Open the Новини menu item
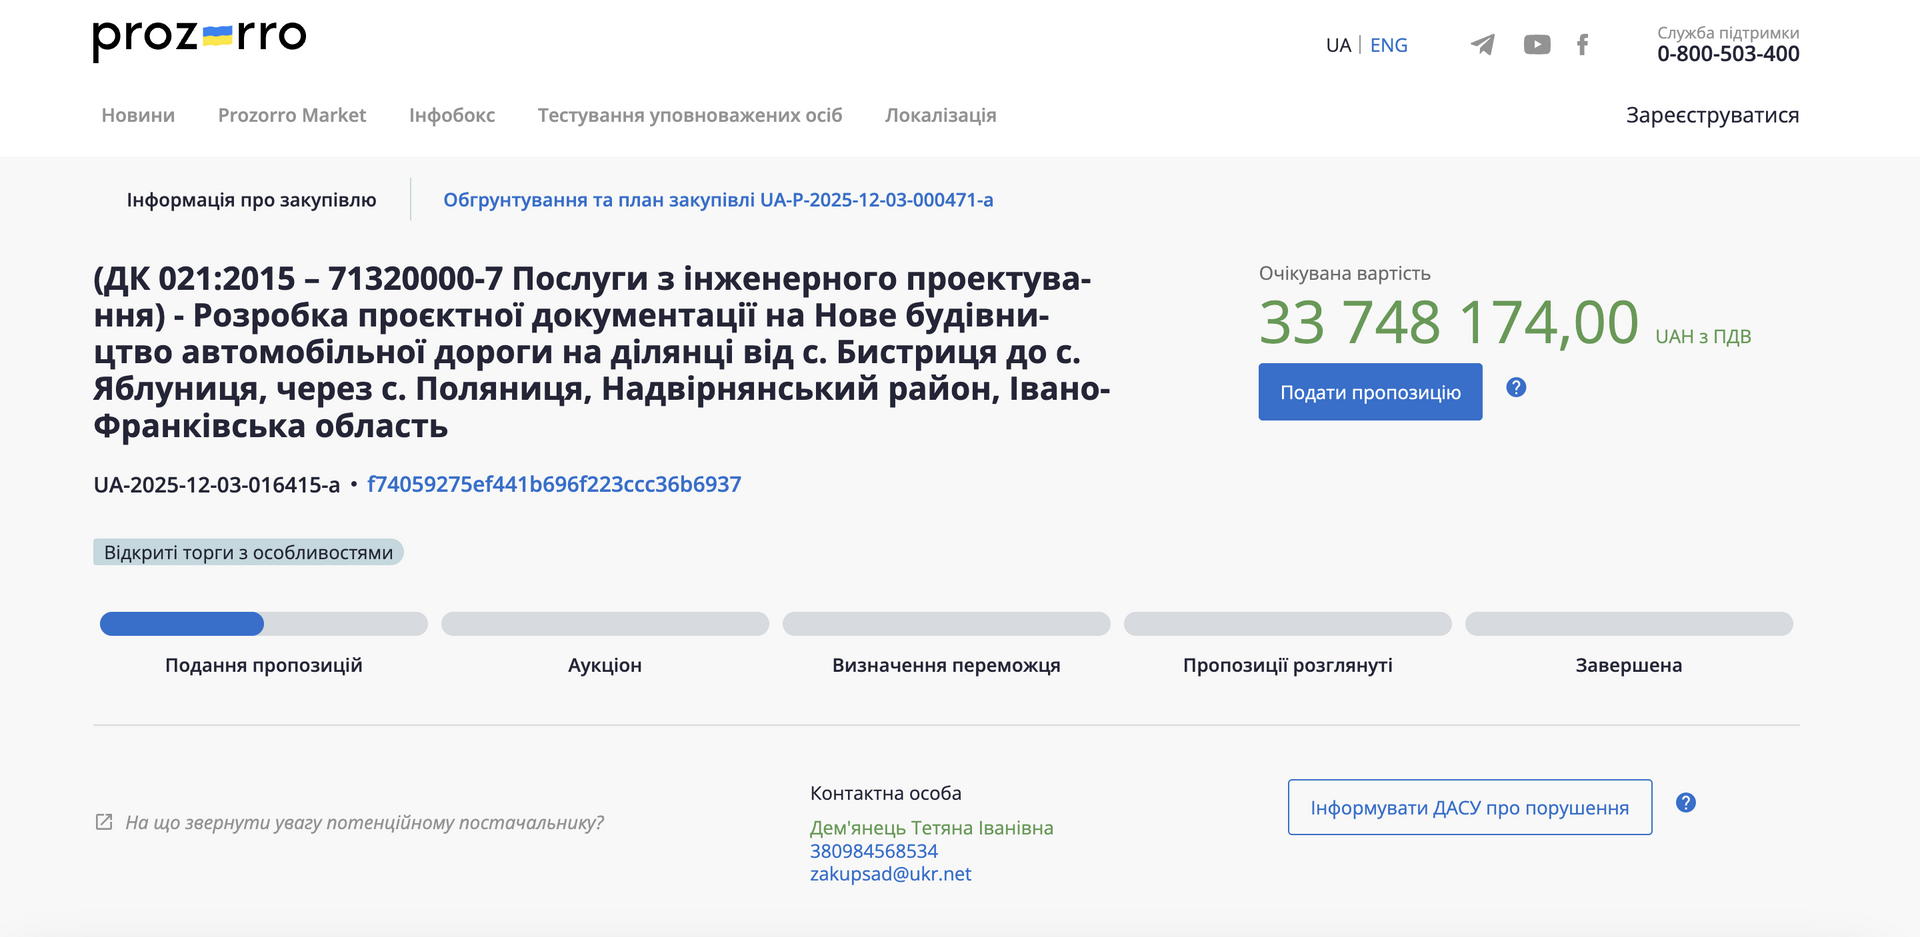The image size is (1920, 937). click(x=137, y=115)
